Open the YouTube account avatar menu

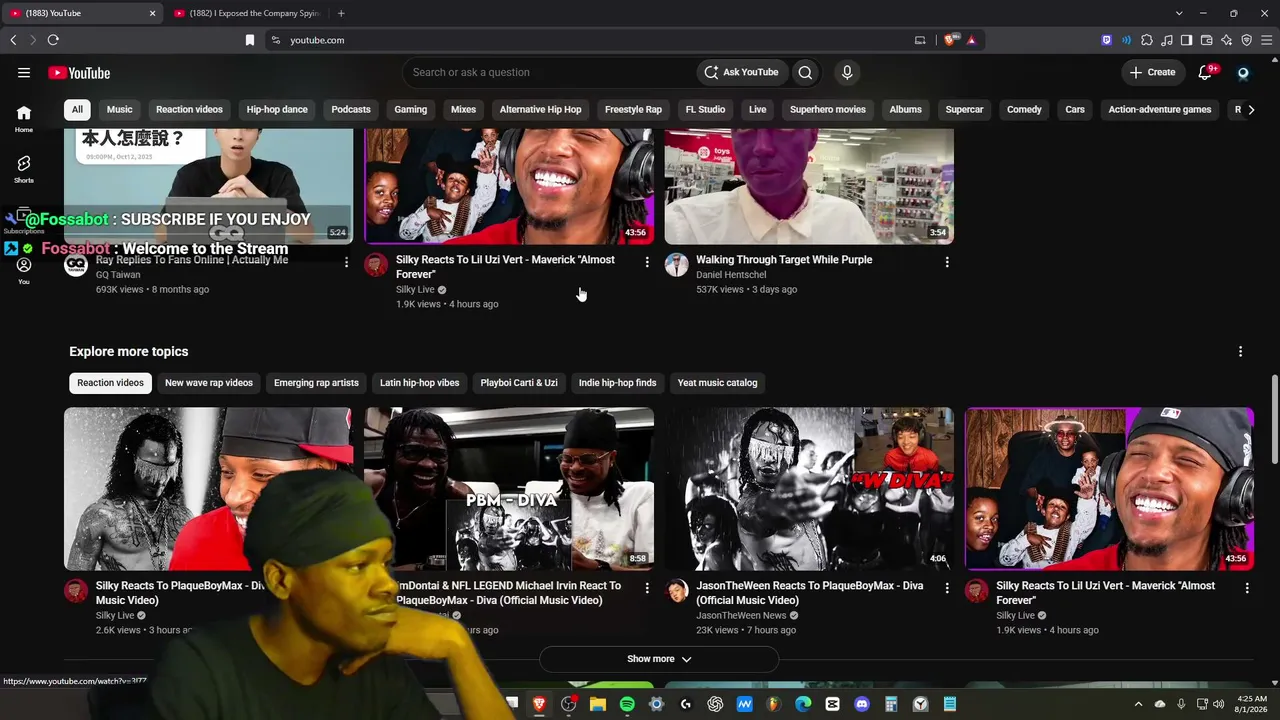click(x=1243, y=72)
